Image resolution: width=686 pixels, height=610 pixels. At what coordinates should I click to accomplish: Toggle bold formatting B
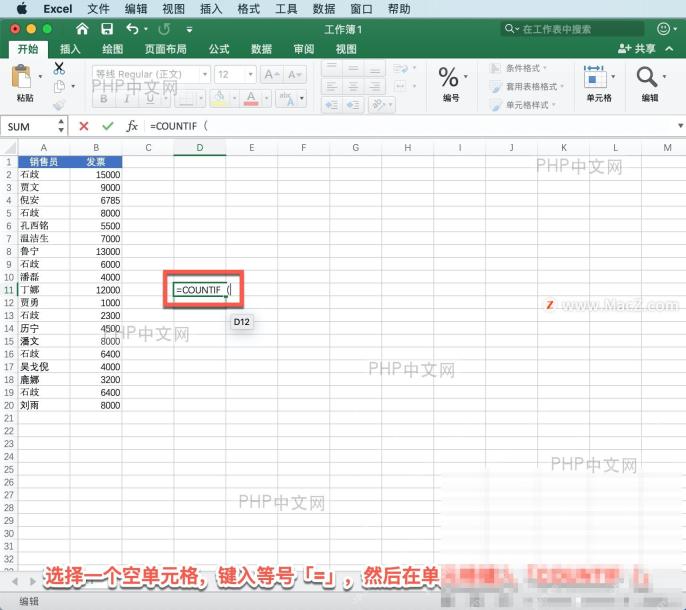104,99
